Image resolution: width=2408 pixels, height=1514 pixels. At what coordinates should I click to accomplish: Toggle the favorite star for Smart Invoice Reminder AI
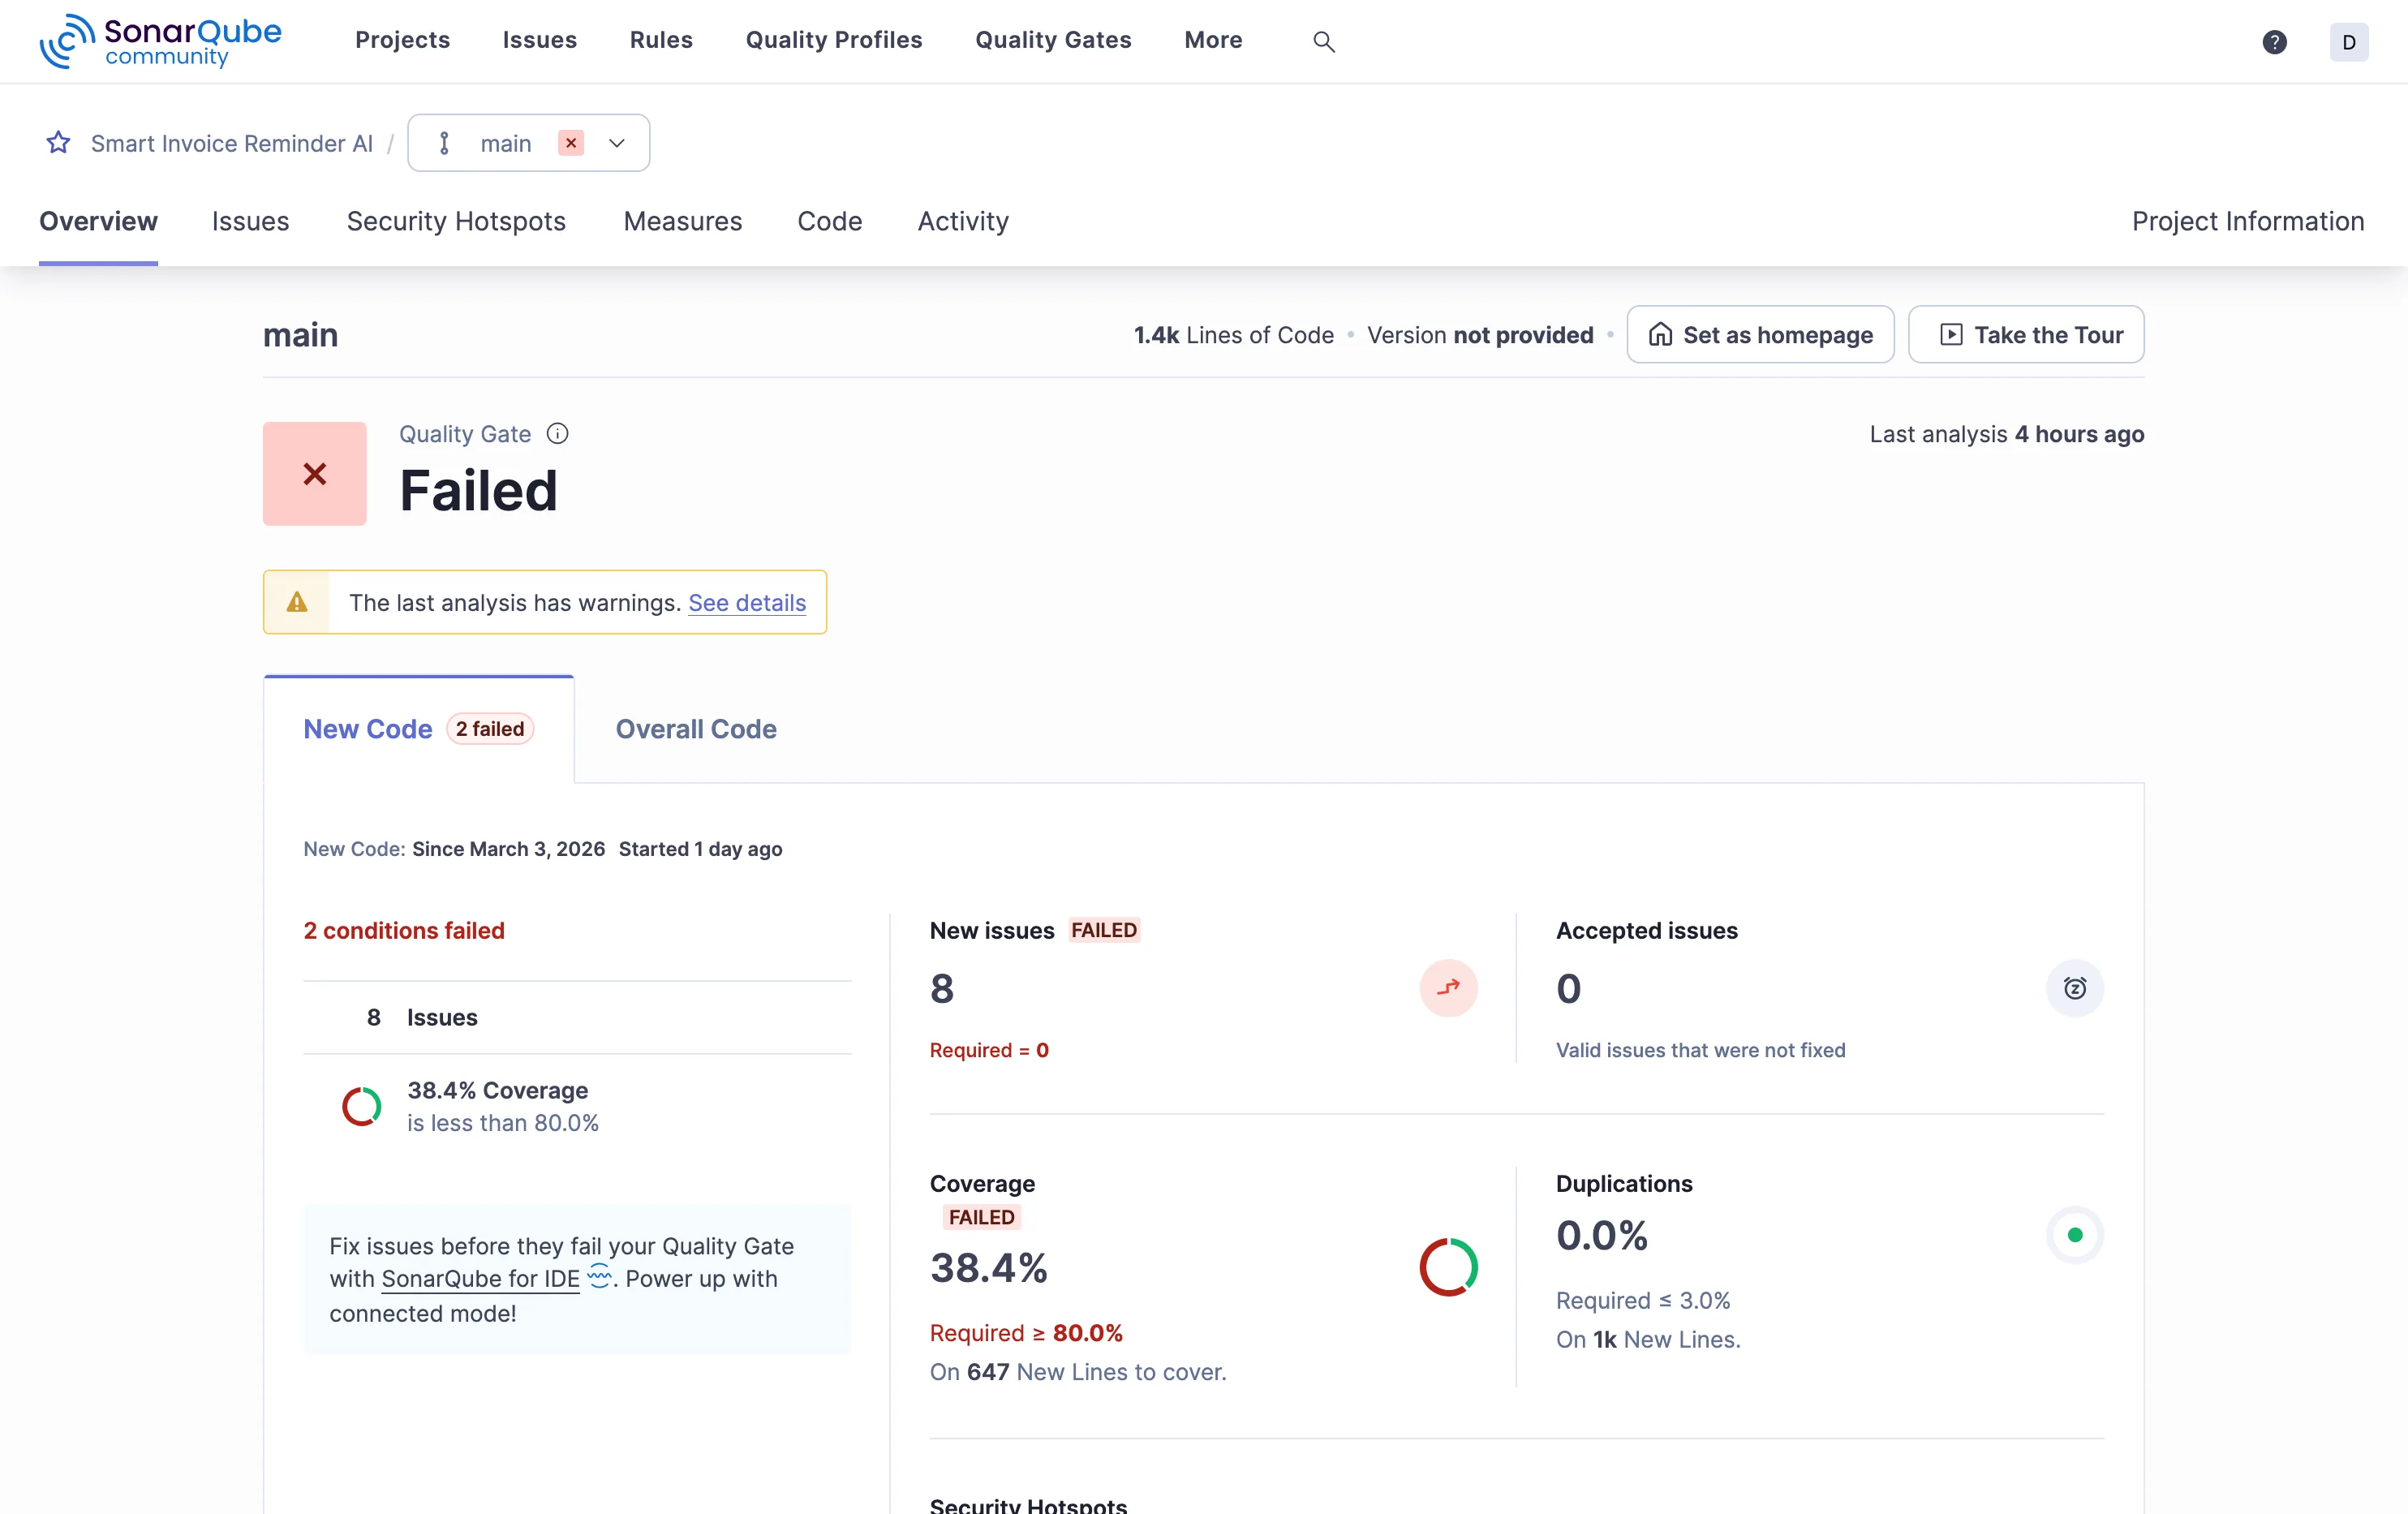[x=58, y=142]
